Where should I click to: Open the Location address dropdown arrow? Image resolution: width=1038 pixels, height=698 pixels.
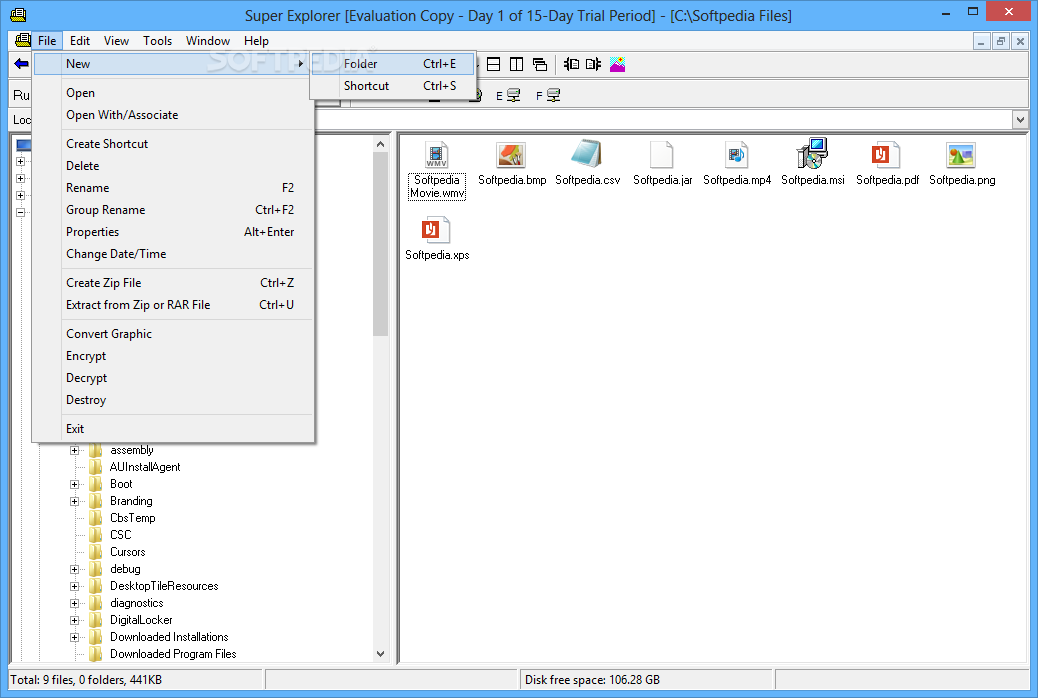click(1019, 120)
